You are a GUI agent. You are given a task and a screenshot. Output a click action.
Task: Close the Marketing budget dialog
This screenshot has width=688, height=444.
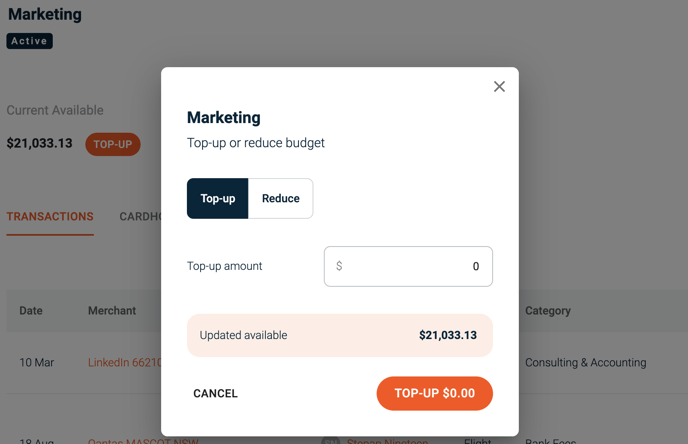click(499, 86)
